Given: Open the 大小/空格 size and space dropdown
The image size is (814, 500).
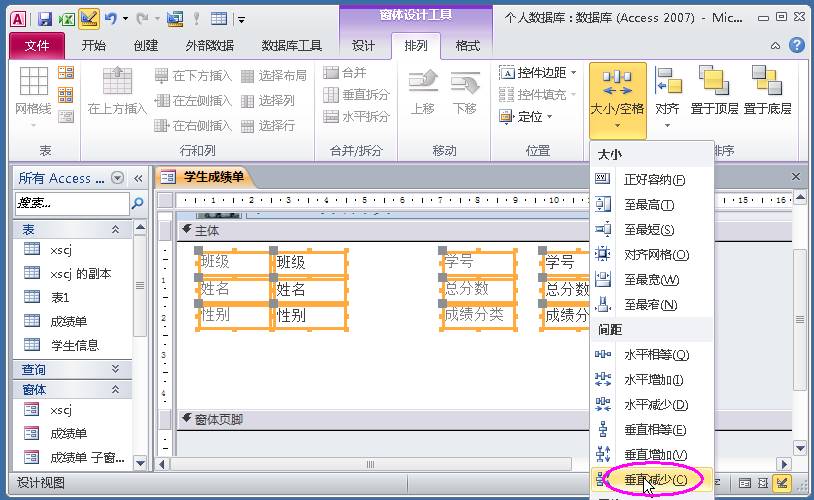Looking at the screenshot, I should pos(617,100).
